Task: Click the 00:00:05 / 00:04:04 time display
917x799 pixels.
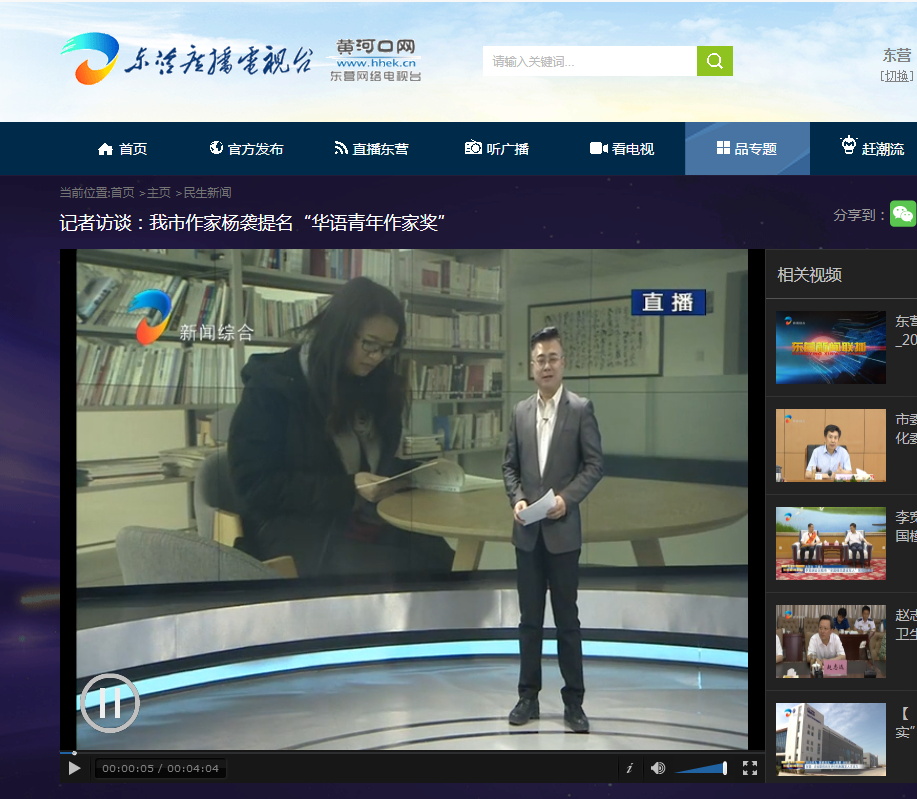Action: 160,768
